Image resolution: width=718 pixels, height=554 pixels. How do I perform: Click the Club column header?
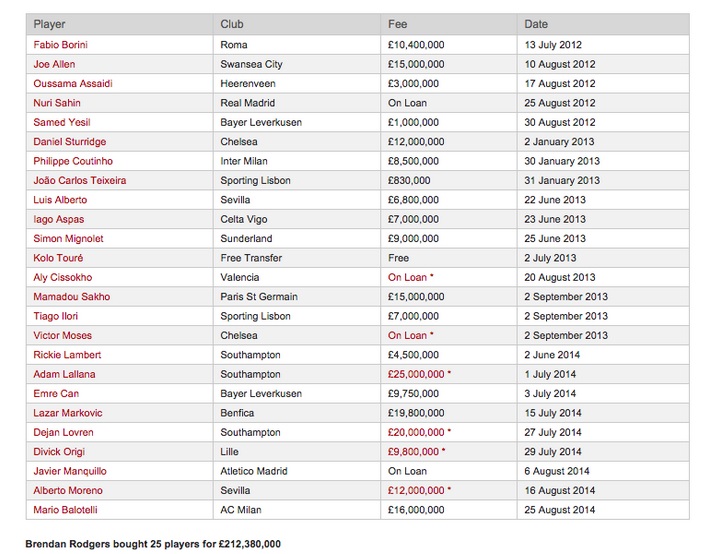pyautogui.click(x=232, y=24)
